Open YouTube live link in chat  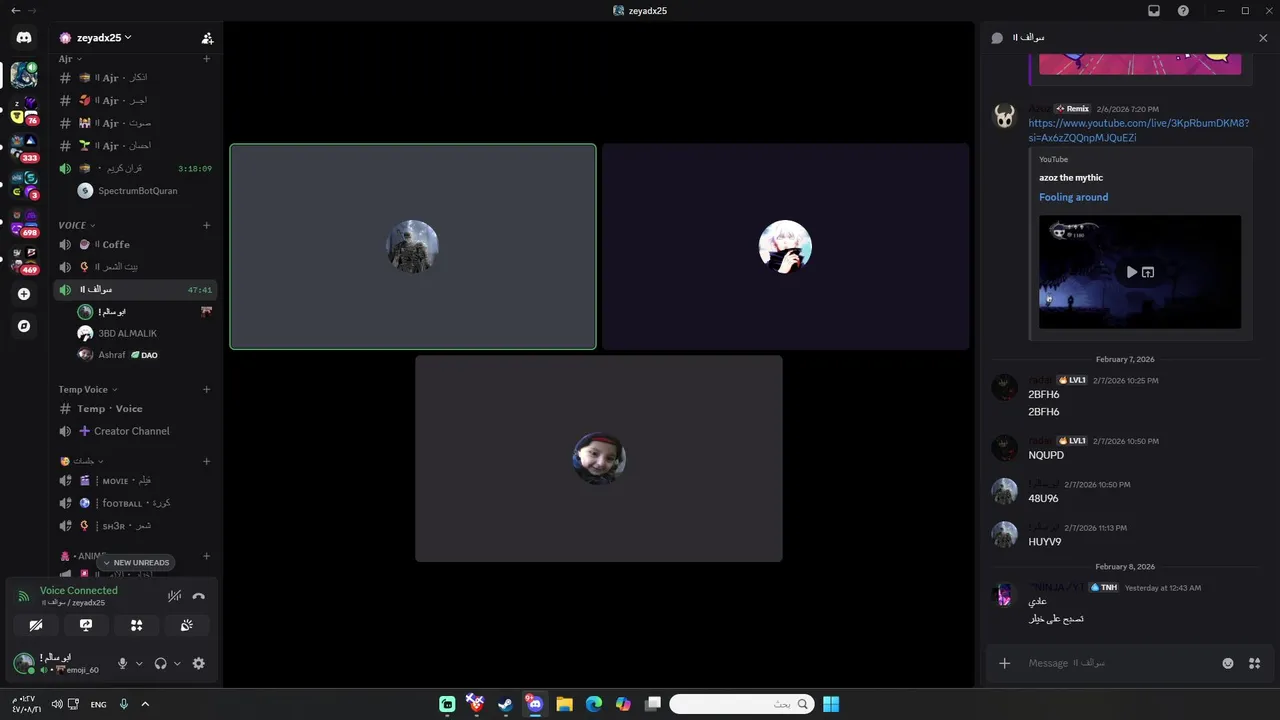coord(1138,130)
